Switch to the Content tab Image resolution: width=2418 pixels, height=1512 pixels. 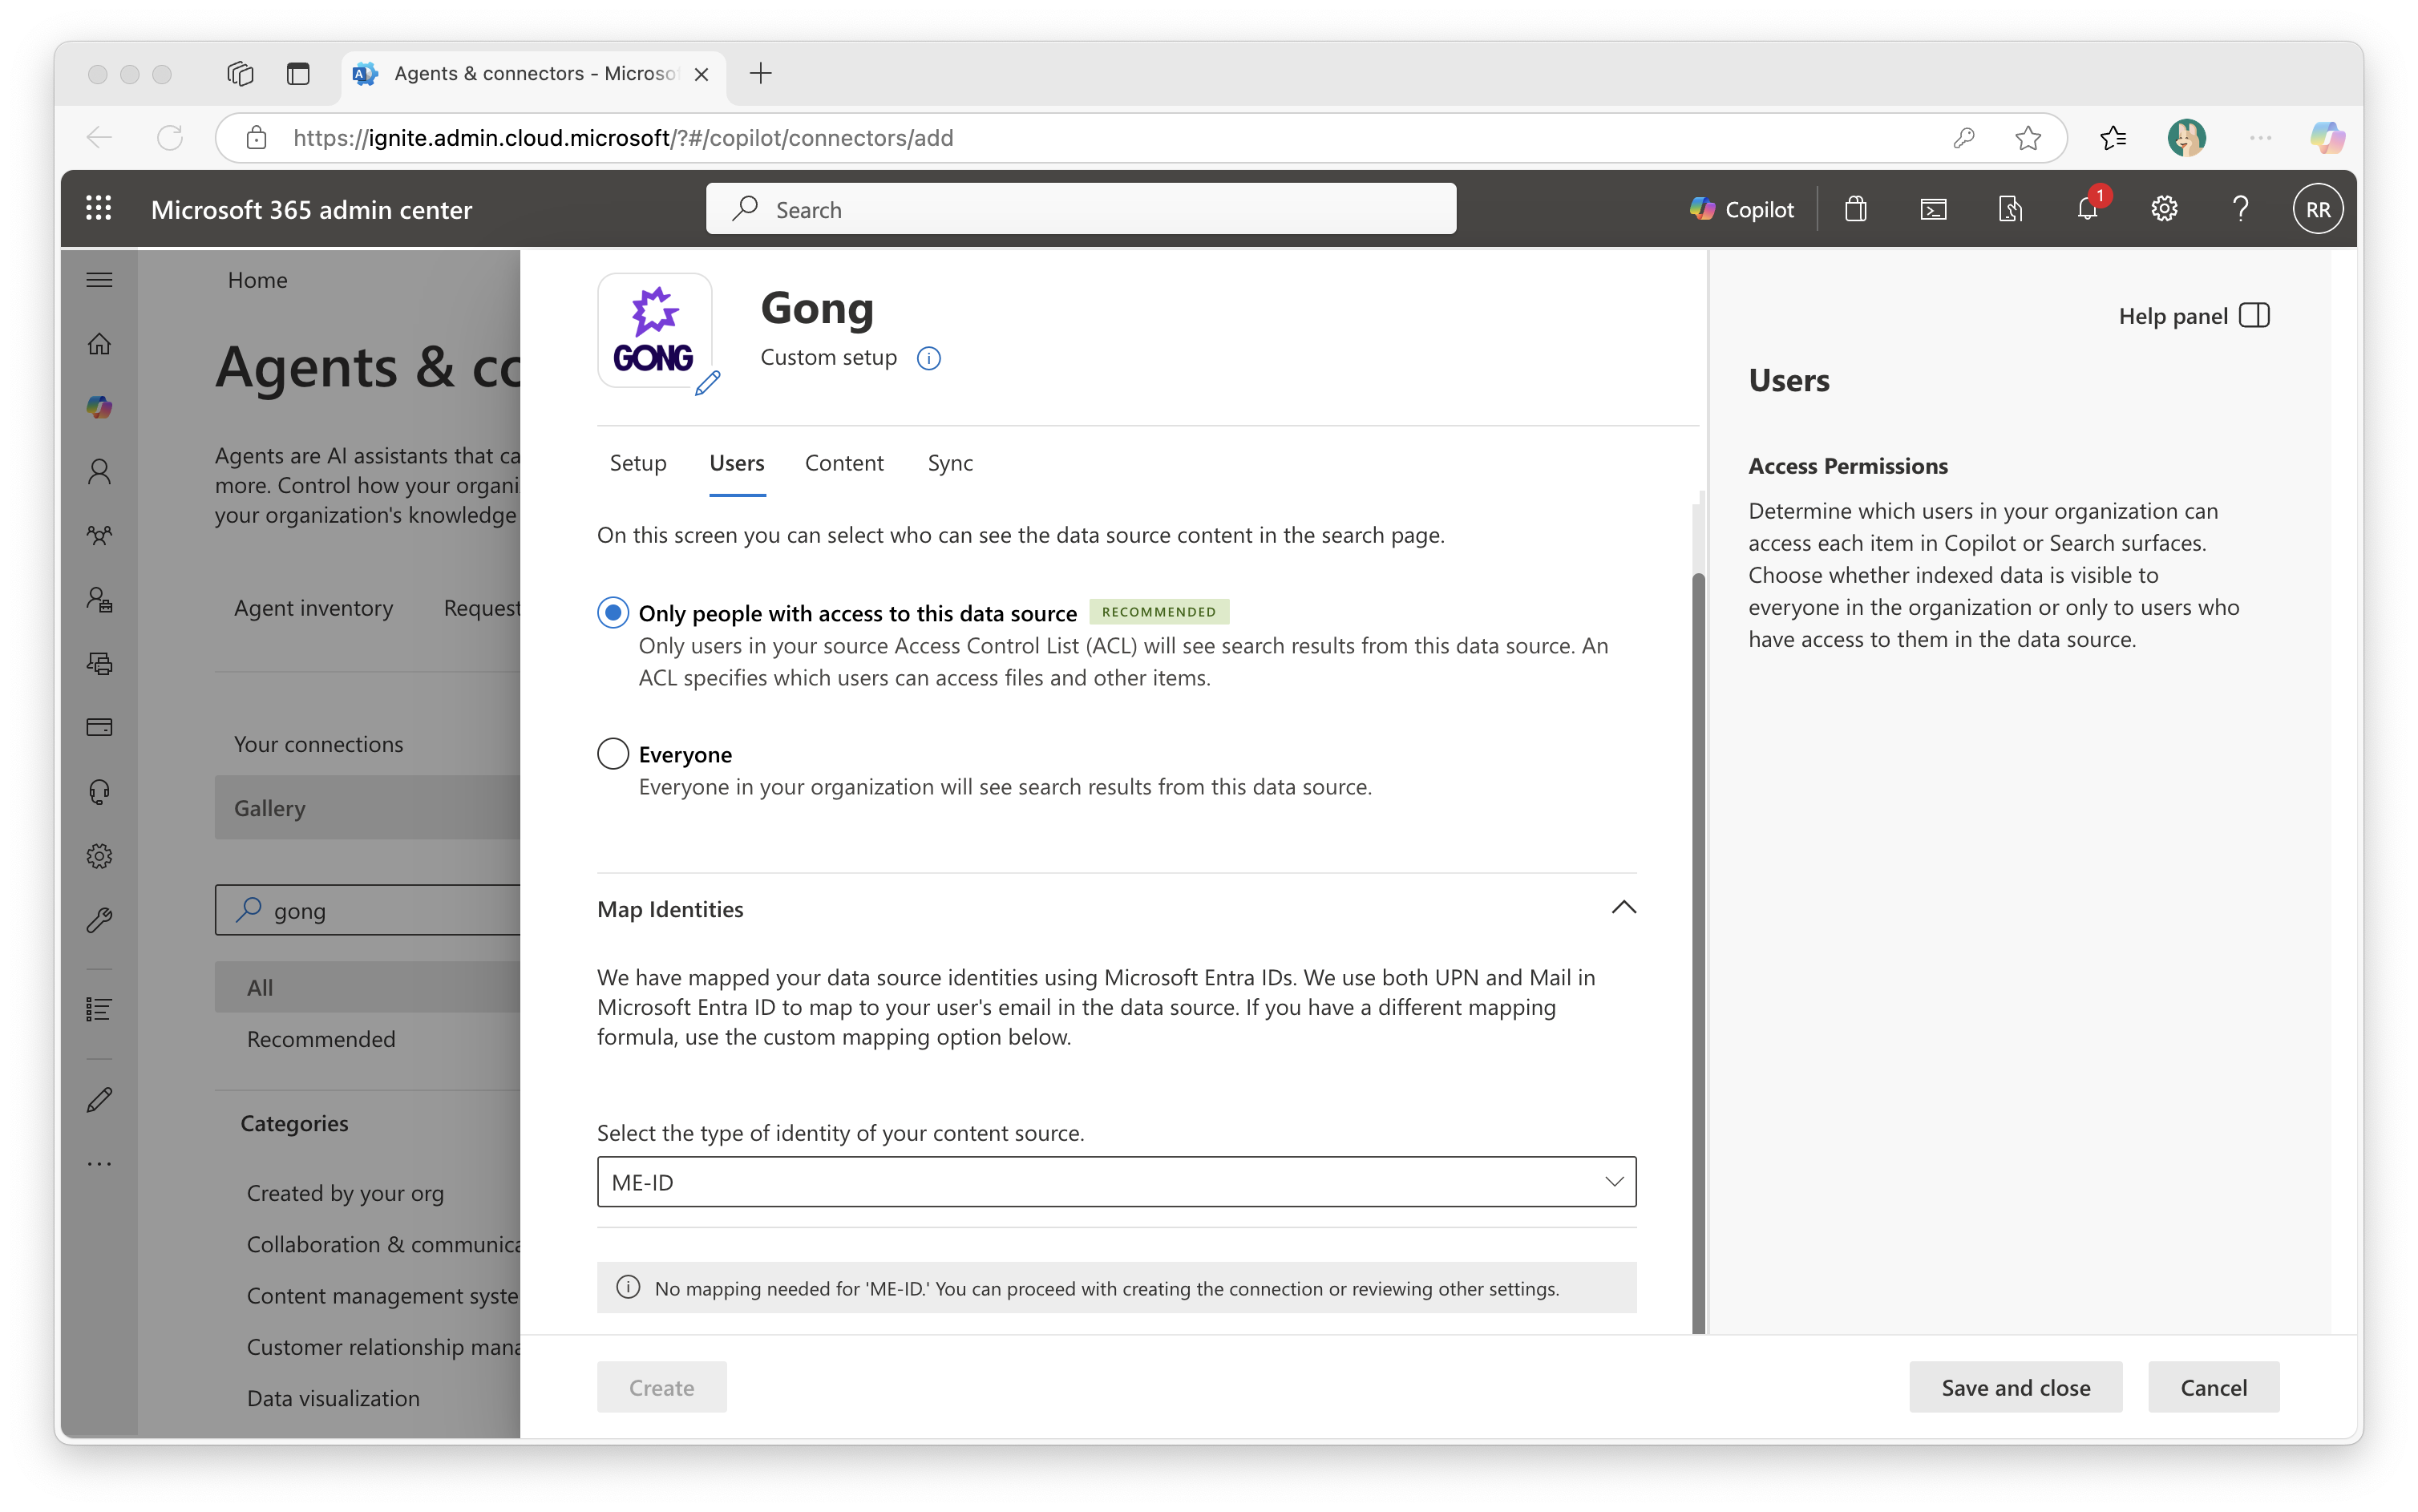point(843,463)
